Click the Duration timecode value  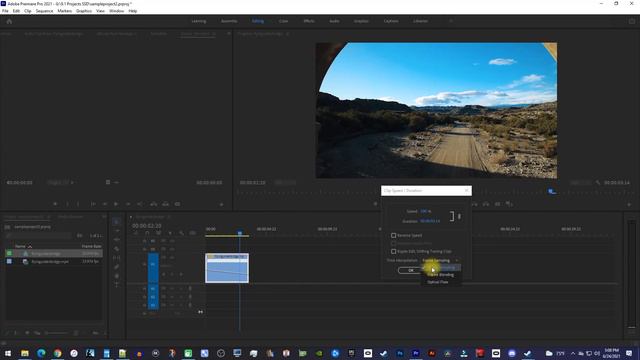click(x=430, y=221)
